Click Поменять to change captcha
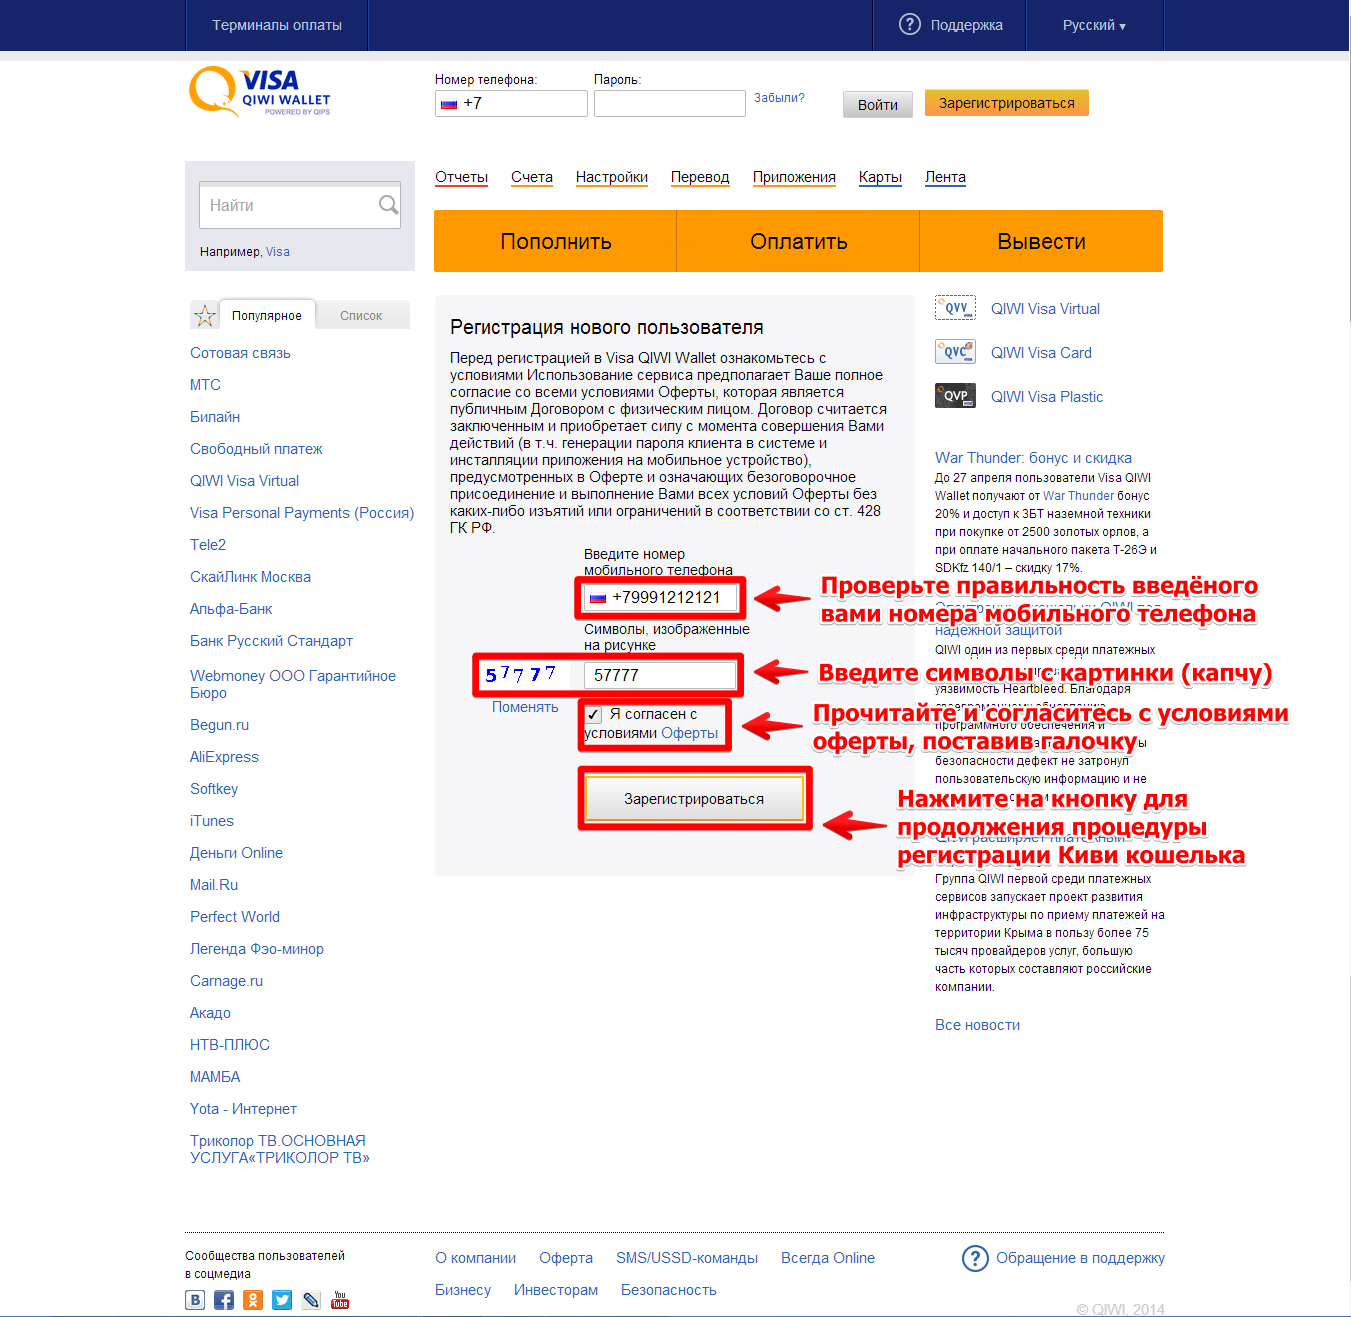The width and height of the screenshot is (1351, 1317). click(525, 707)
